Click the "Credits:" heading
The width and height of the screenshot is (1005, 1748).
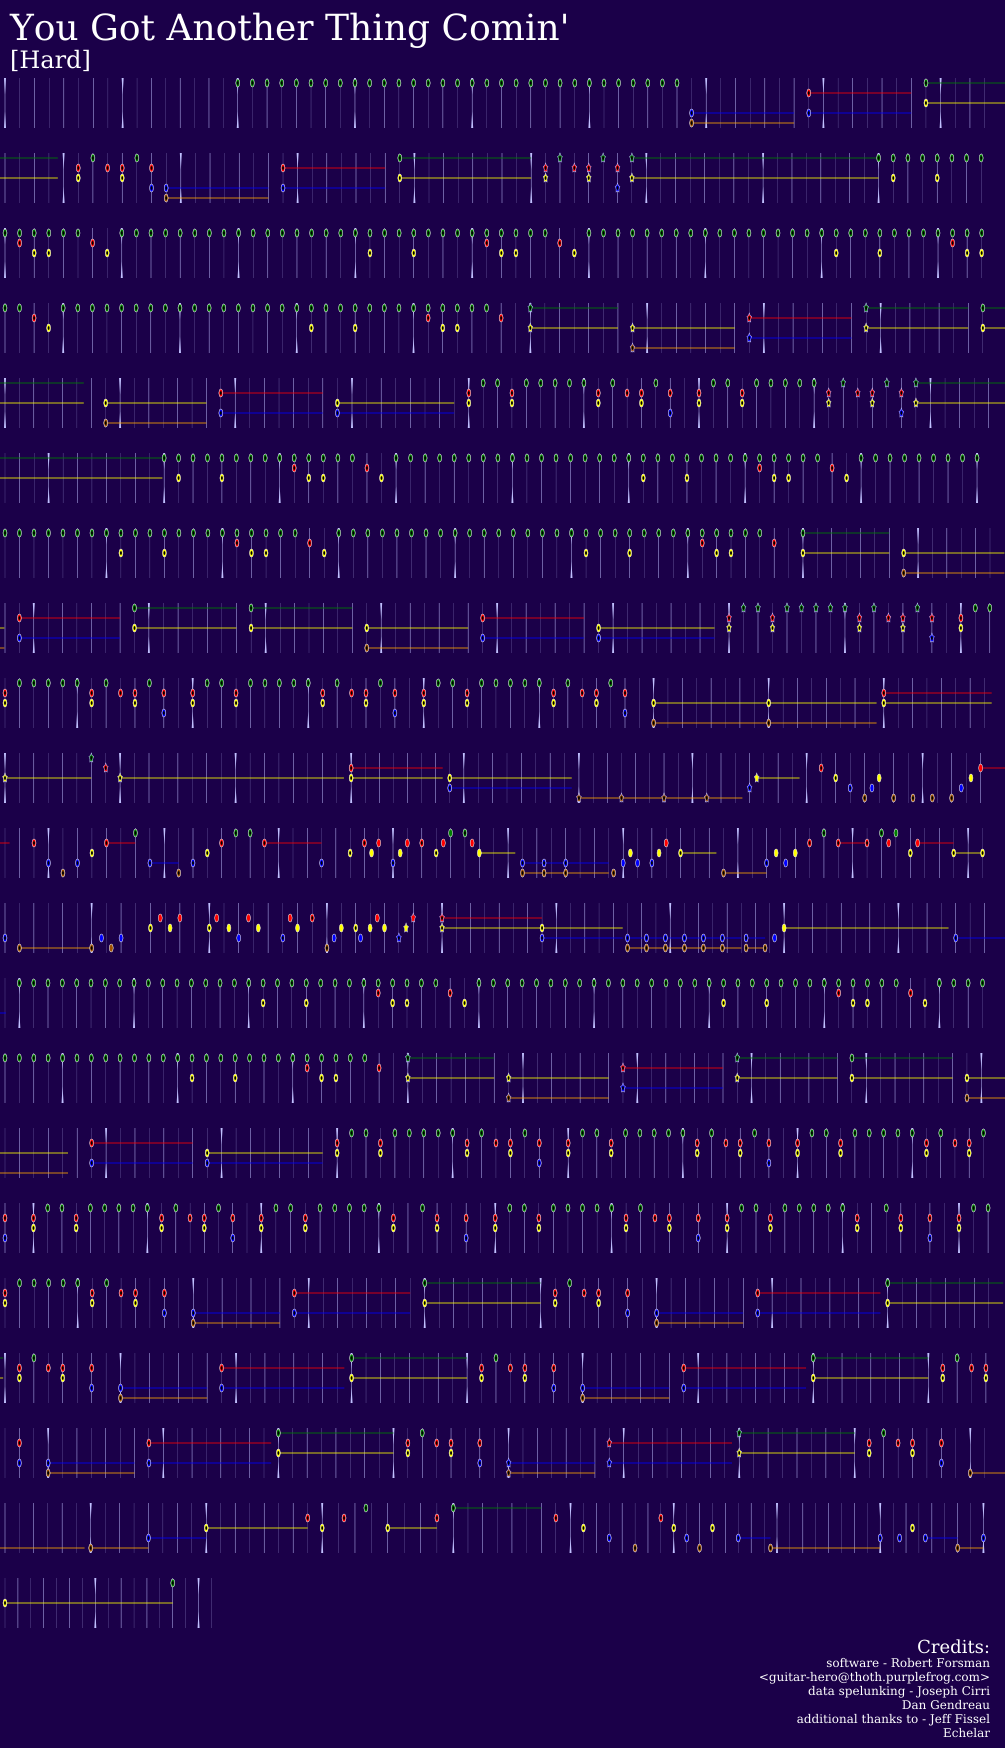point(953,1647)
